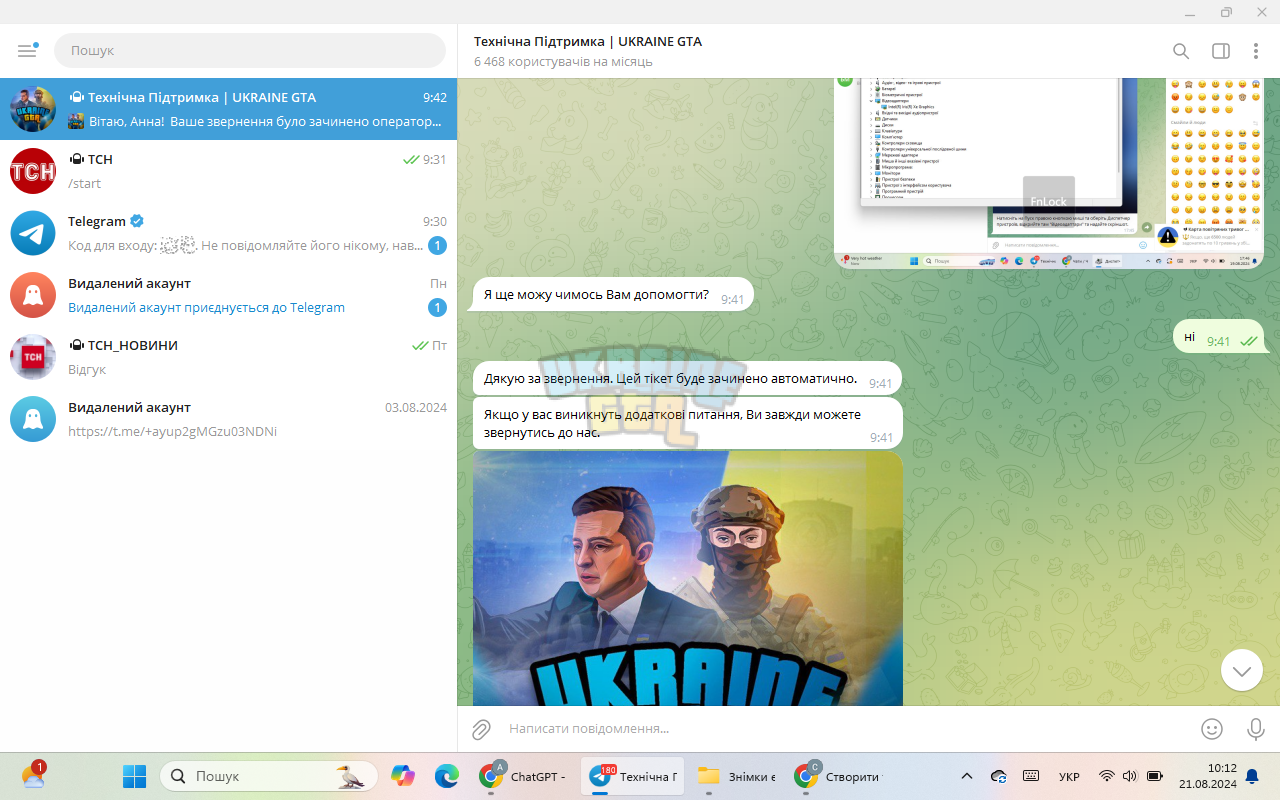Launch Copilot from the taskbar
Image resolution: width=1280 pixels, height=800 pixels.
pos(403,776)
